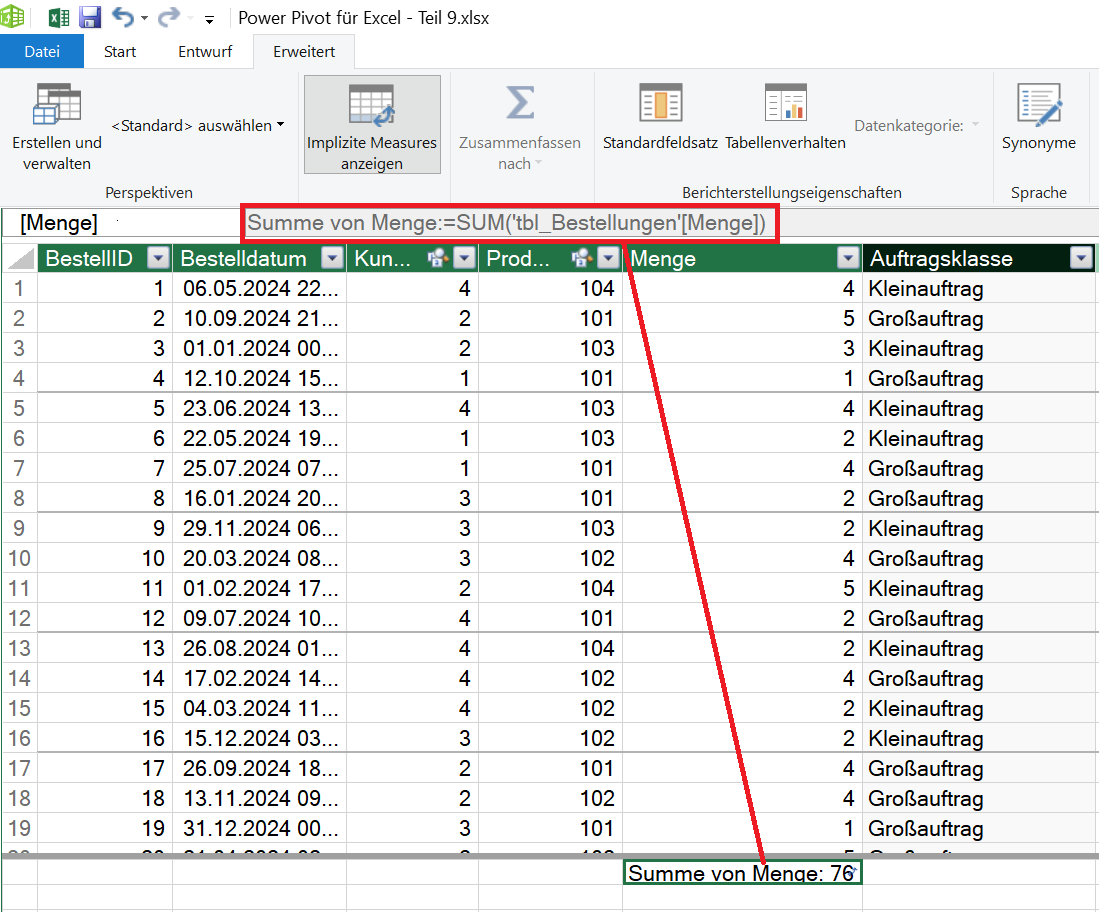The image size is (1099, 912).
Task: Click the Zusammenfassen nach sigma icon
Action: (519, 103)
